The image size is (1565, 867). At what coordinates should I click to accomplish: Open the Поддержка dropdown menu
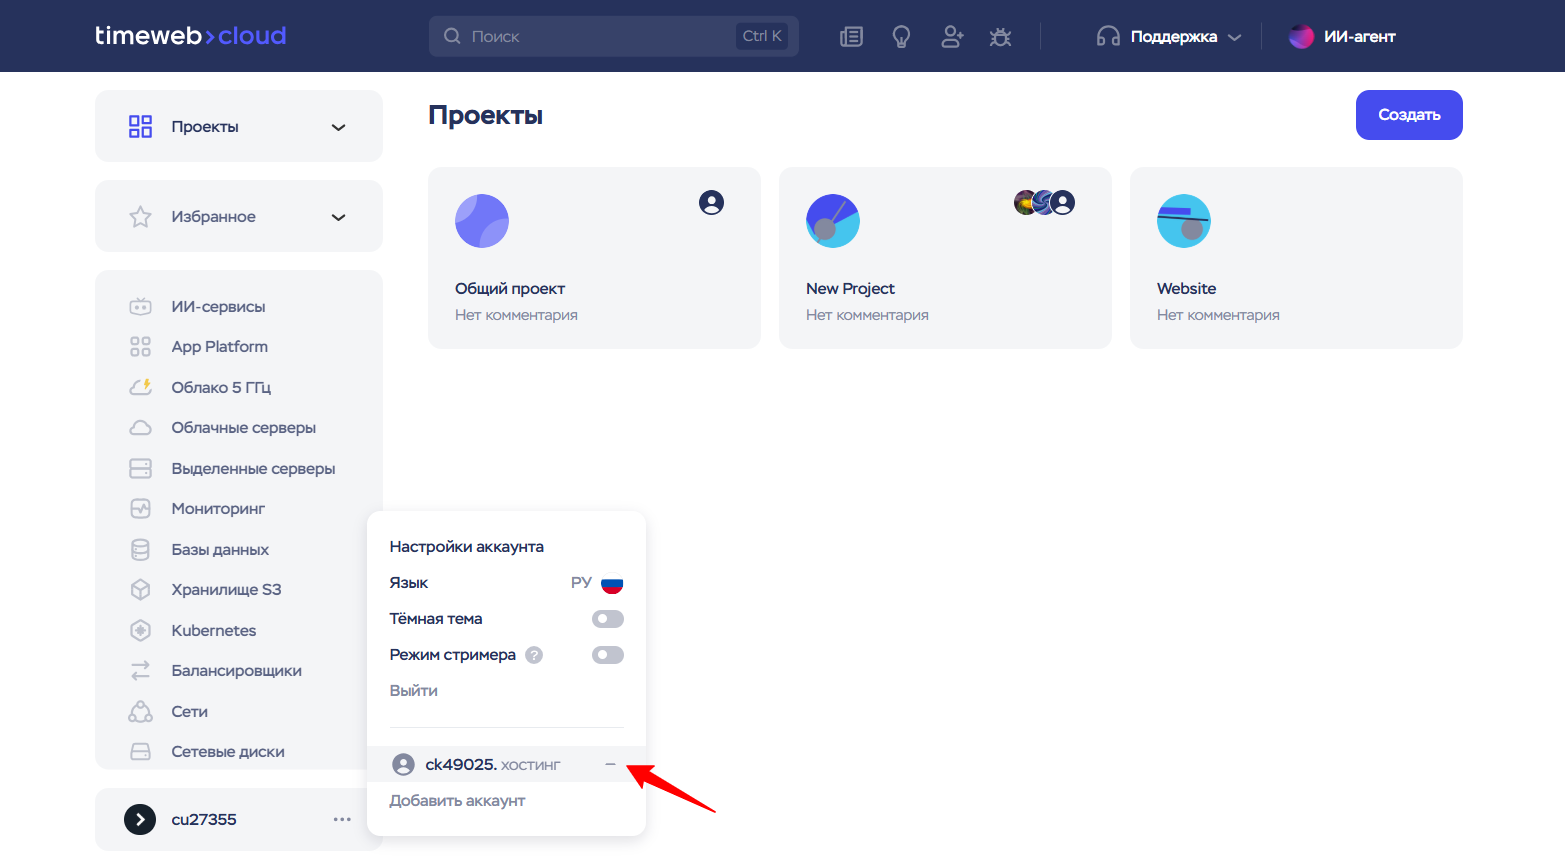coord(1169,37)
